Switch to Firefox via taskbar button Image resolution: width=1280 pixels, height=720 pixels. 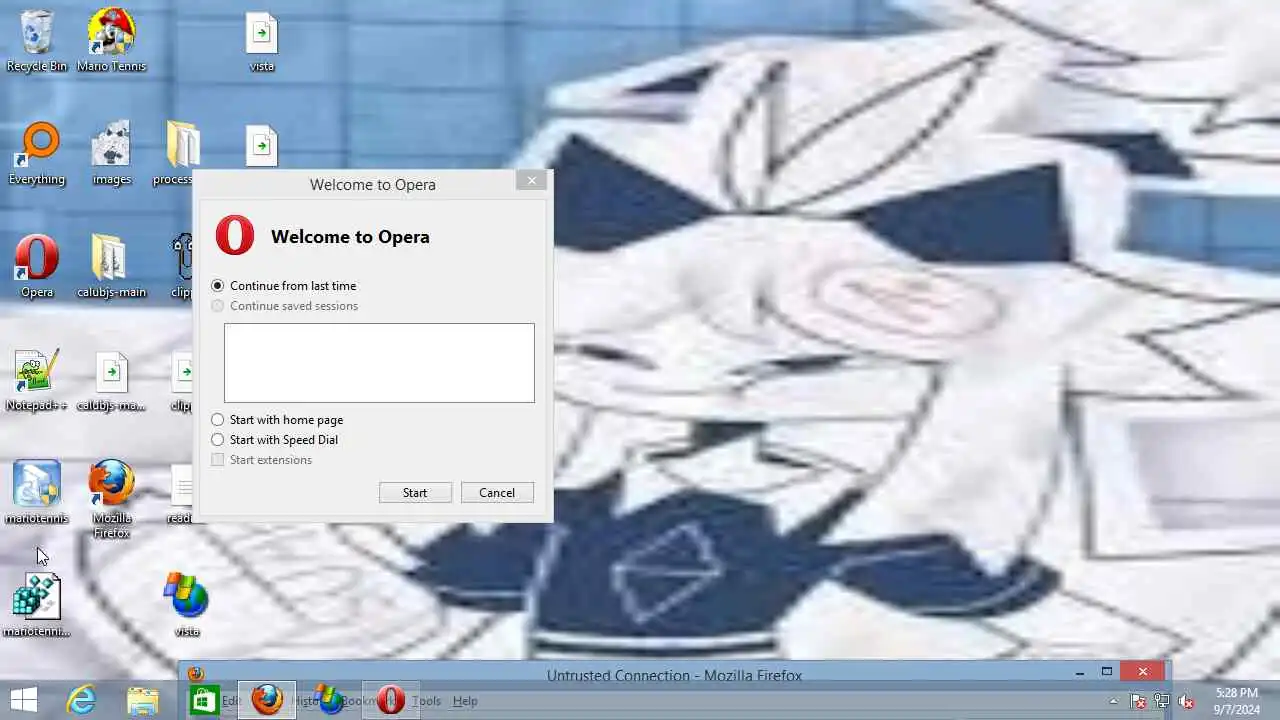coord(266,700)
